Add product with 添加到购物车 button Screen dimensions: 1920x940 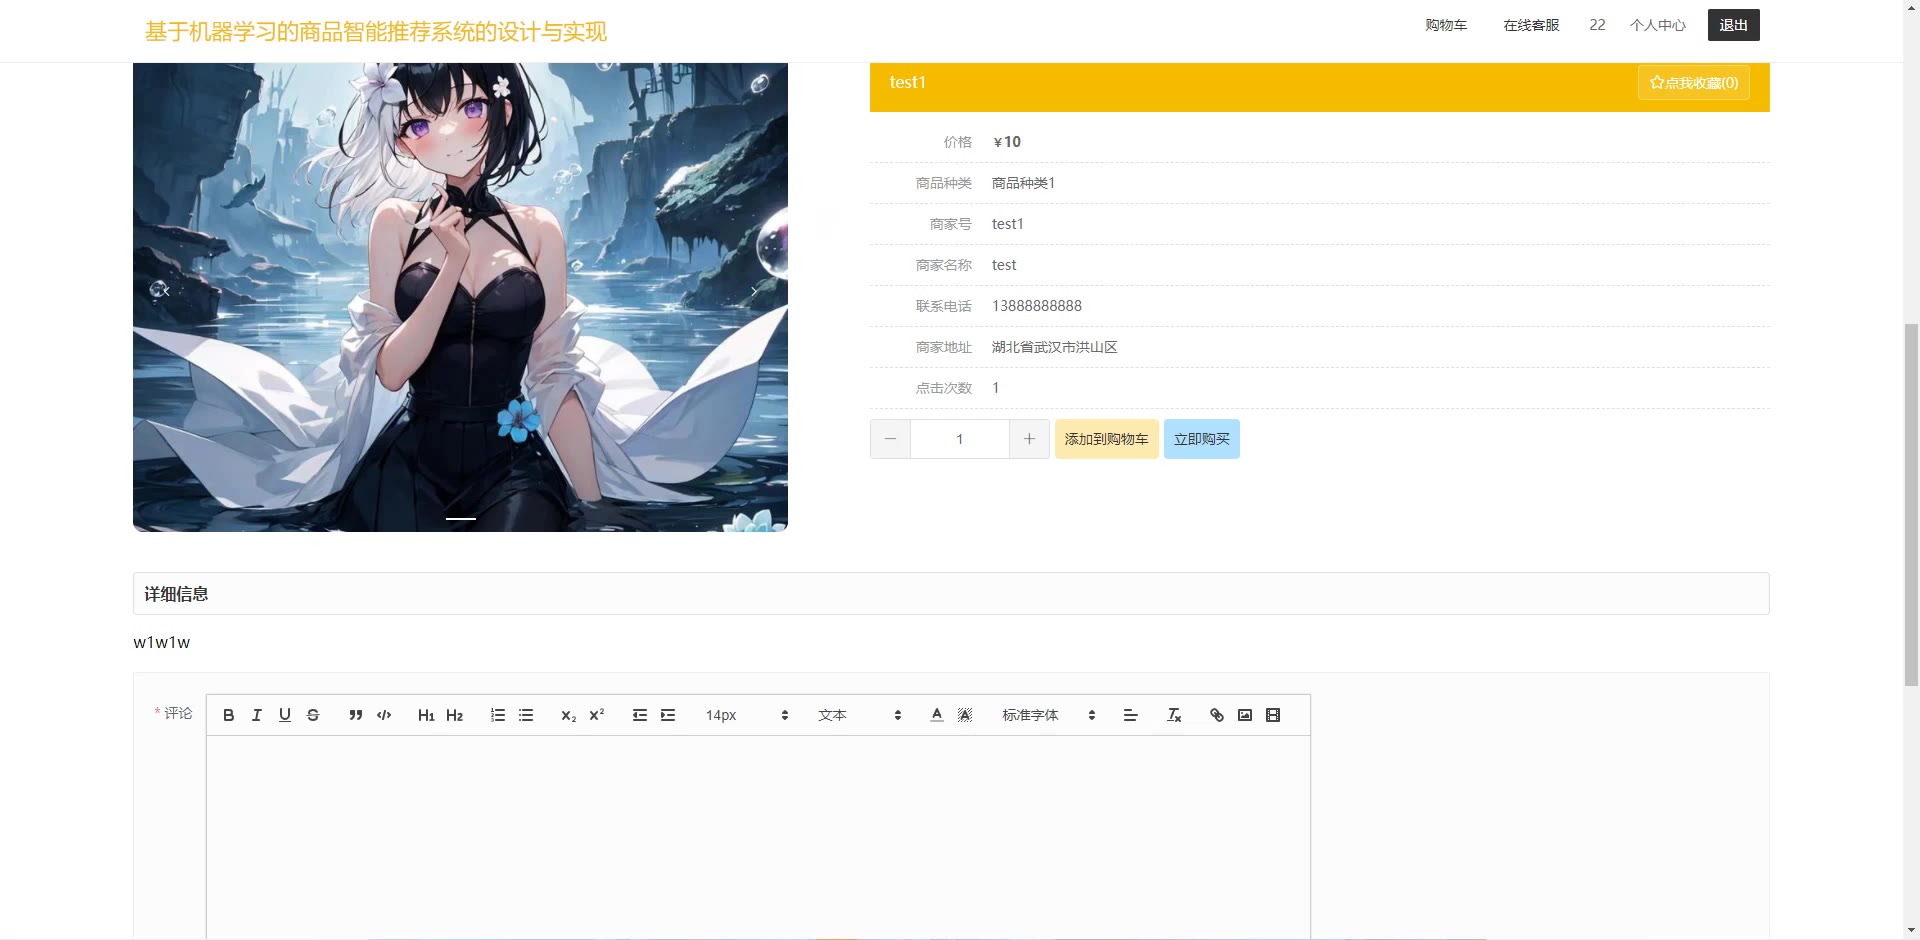pyautogui.click(x=1107, y=439)
